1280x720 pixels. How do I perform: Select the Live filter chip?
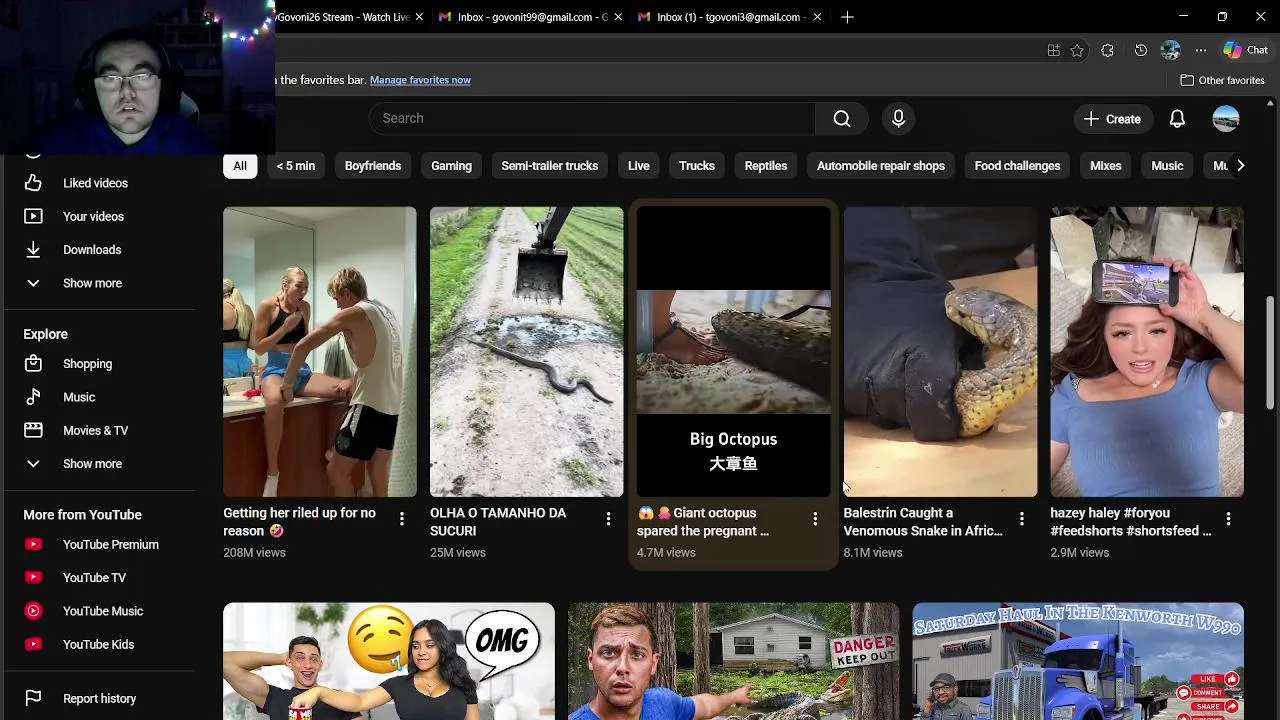[x=639, y=166]
